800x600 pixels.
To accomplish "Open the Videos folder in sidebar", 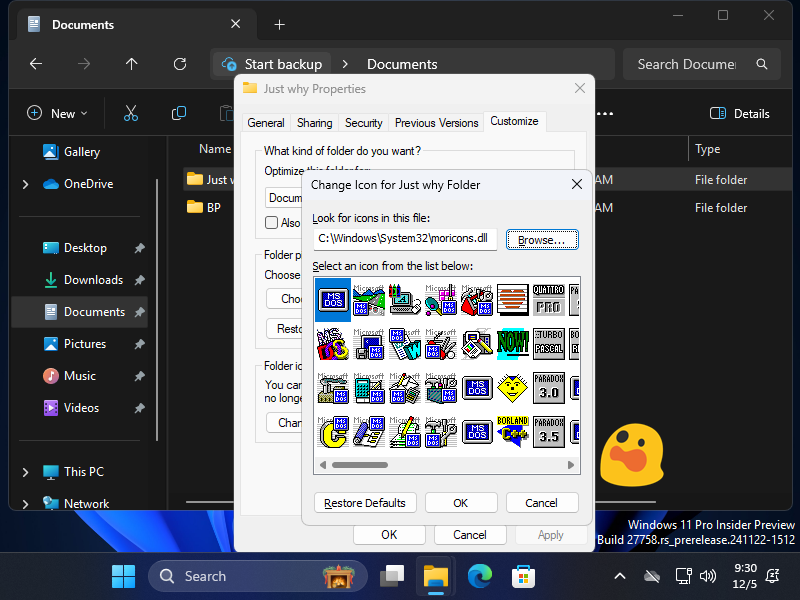I will pyautogui.click(x=80, y=408).
